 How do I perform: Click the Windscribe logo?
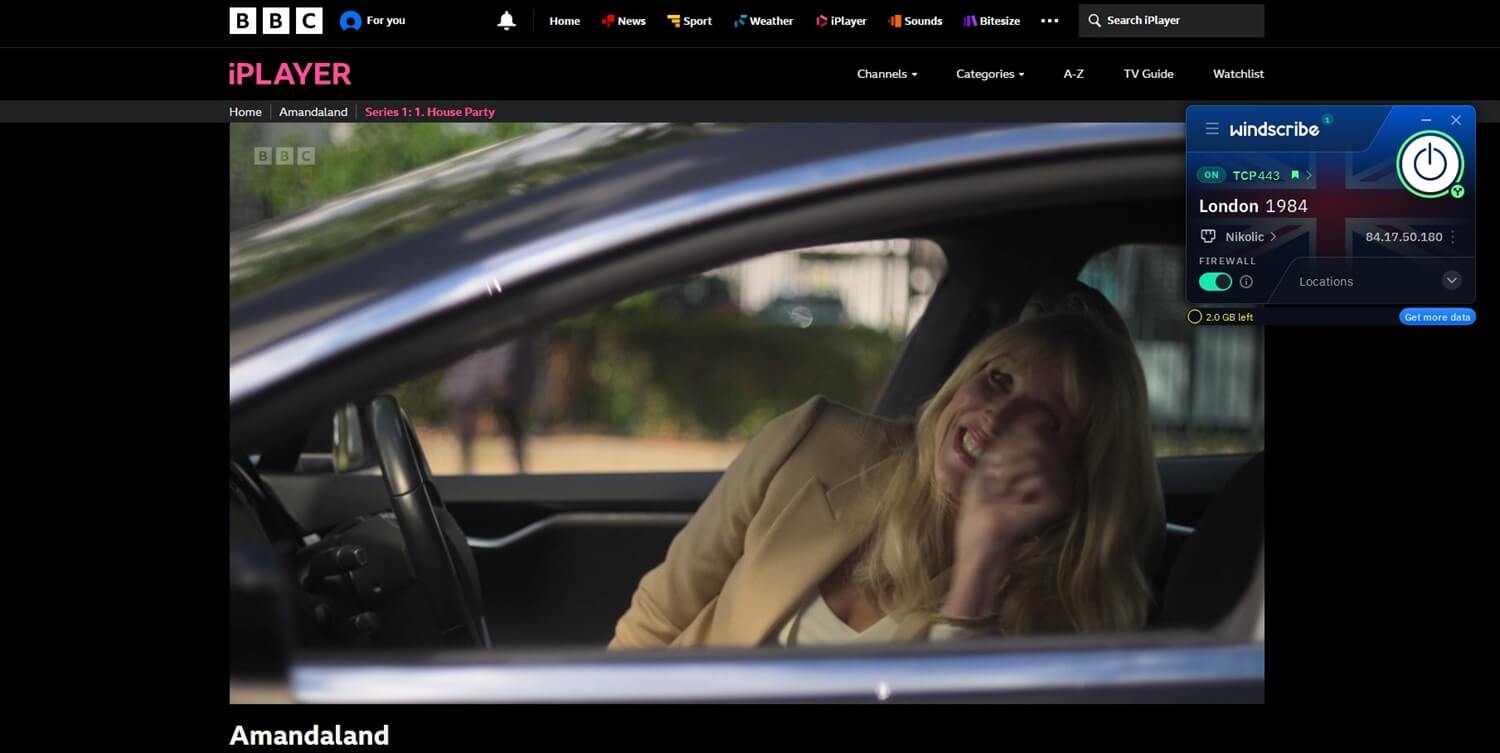coord(1274,129)
